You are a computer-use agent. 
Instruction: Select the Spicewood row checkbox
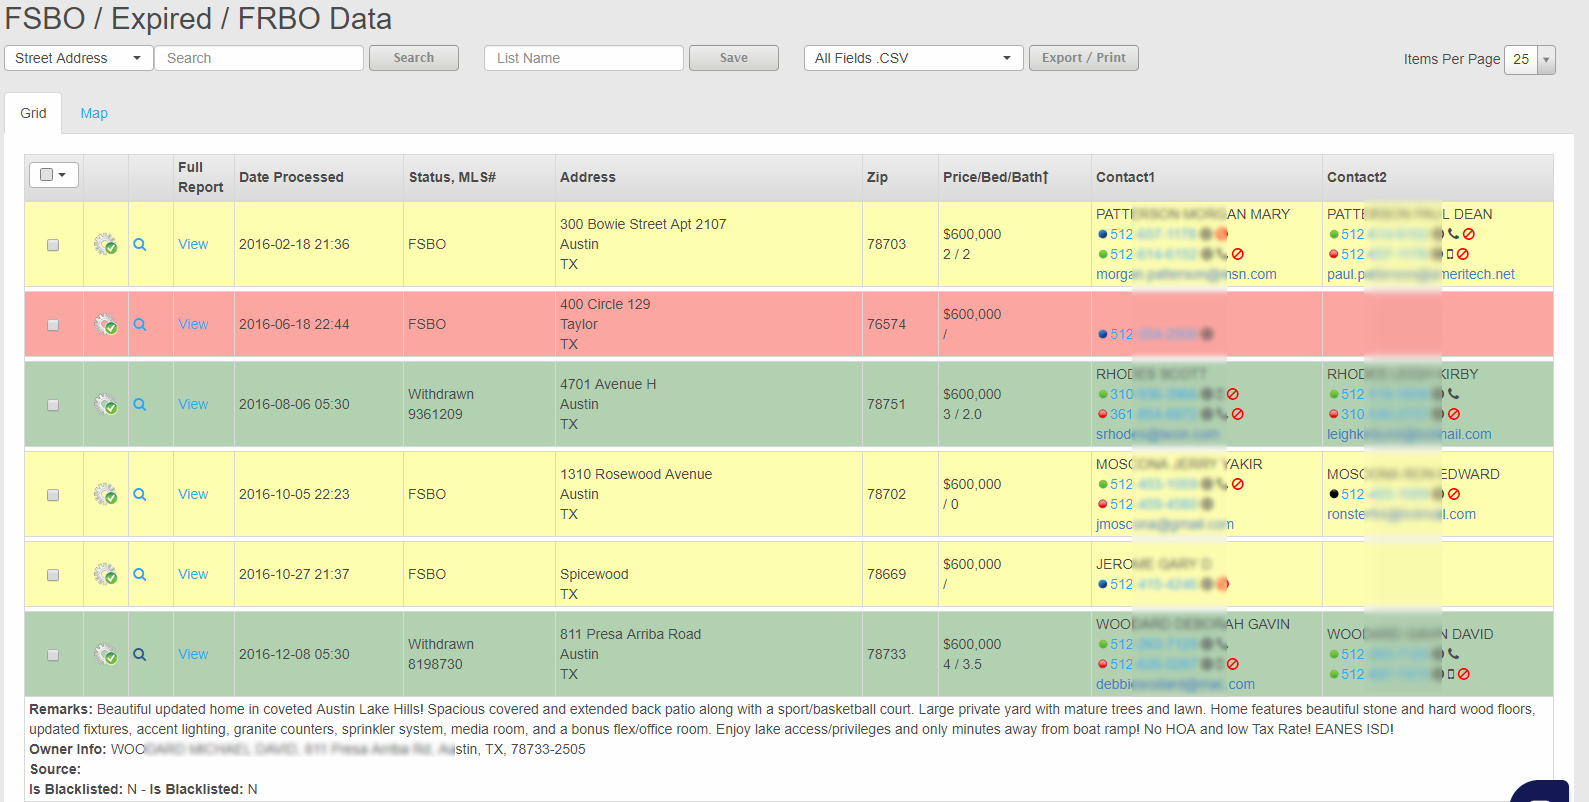[53, 575]
